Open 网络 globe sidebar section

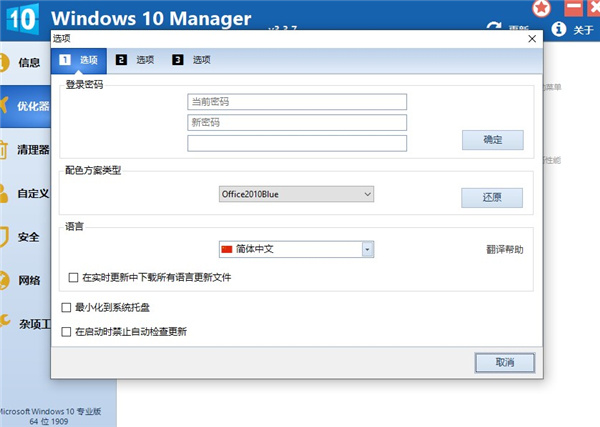tap(25, 280)
